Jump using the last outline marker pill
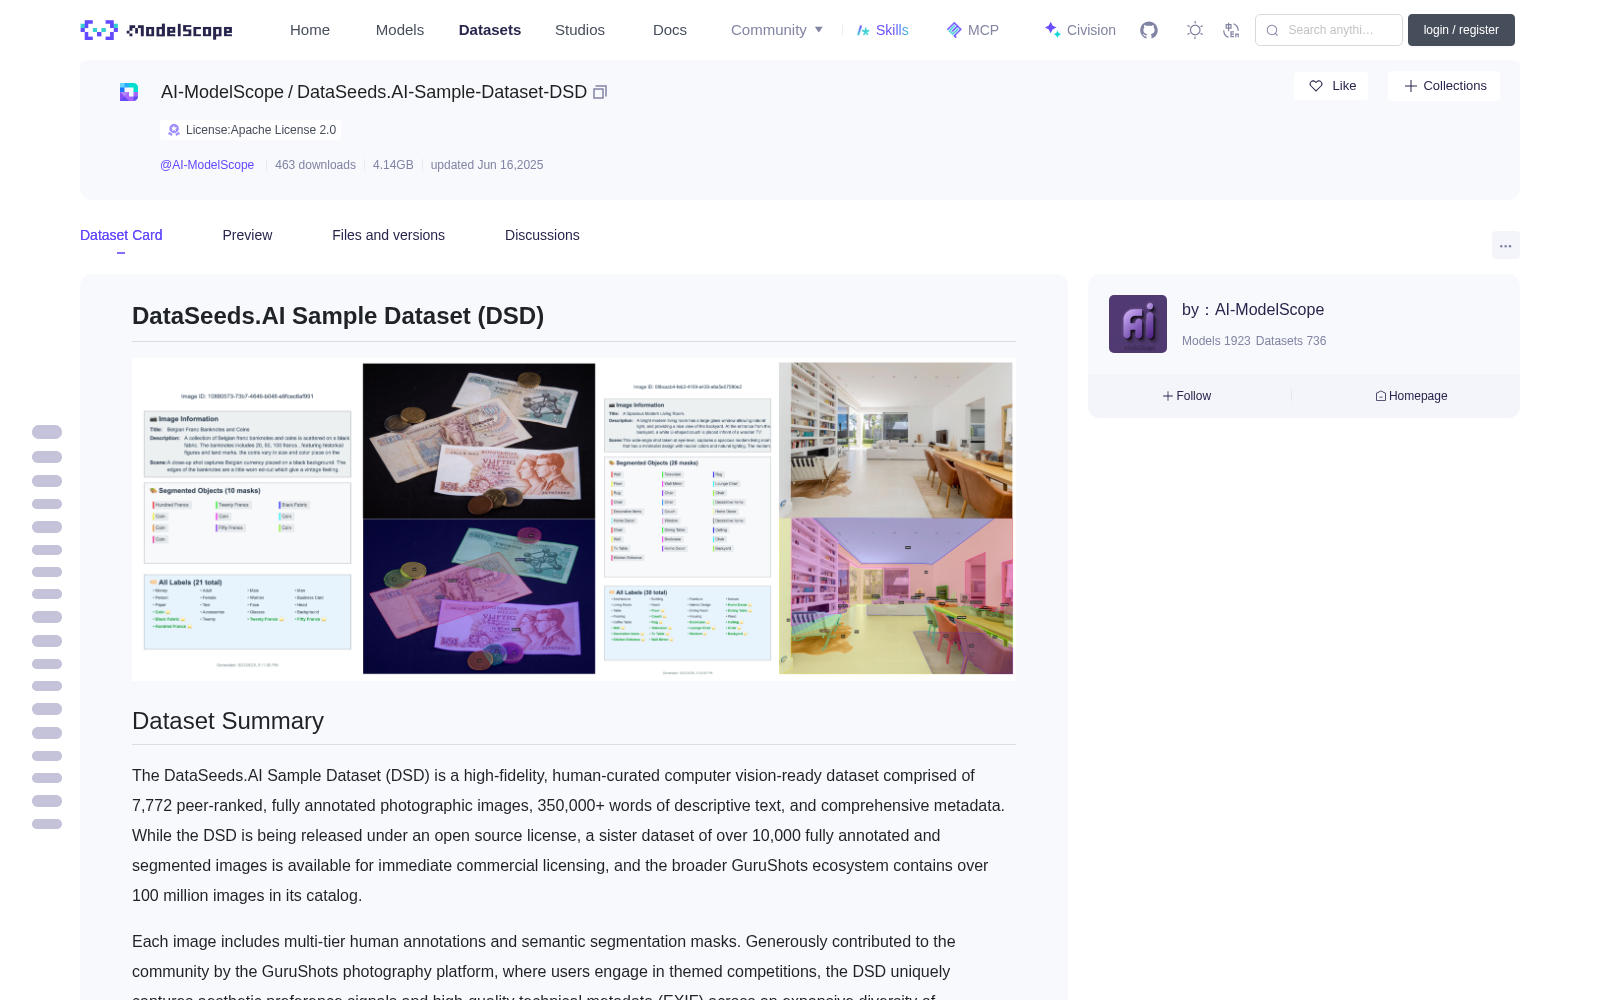 tap(47, 824)
